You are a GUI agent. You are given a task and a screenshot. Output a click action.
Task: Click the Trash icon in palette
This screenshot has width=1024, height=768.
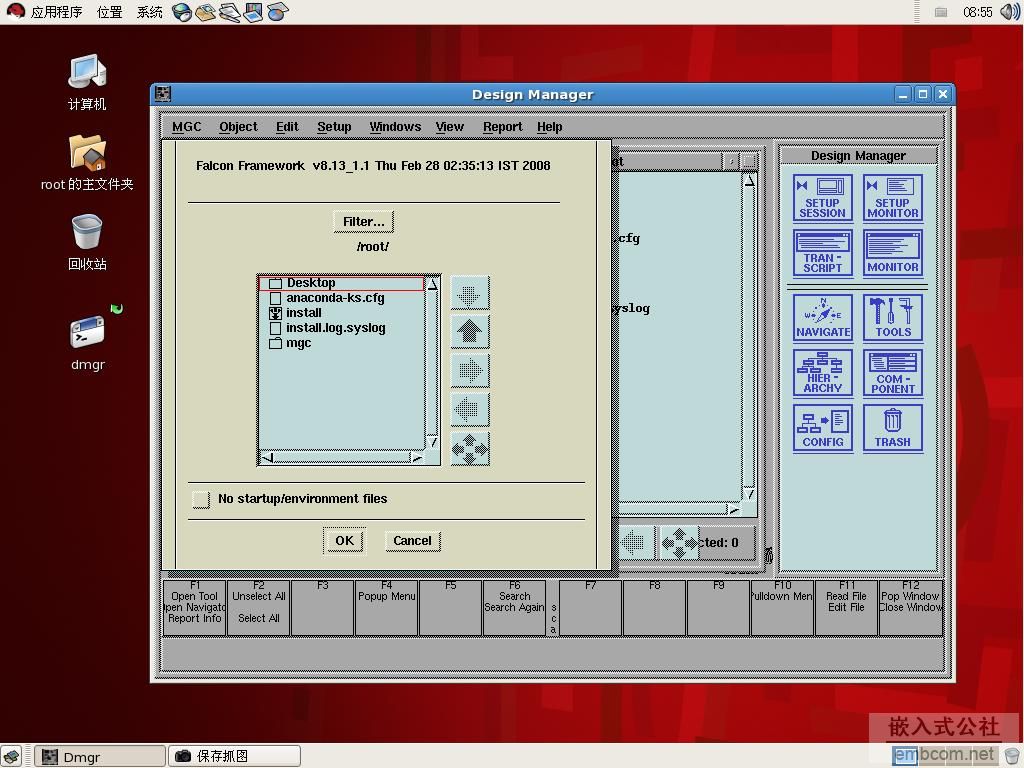(892, 427)
